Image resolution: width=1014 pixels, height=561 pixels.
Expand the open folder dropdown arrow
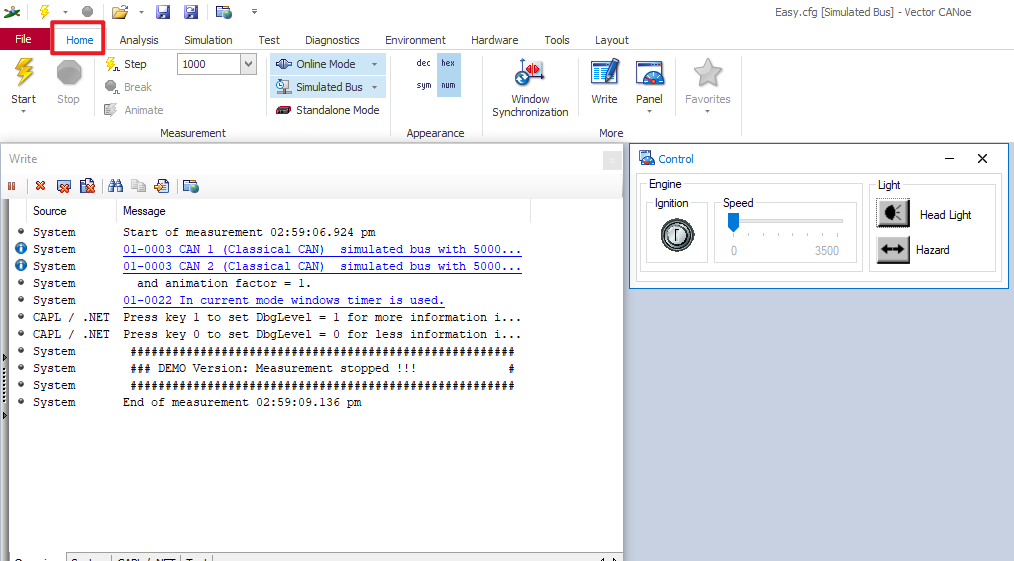141,12
